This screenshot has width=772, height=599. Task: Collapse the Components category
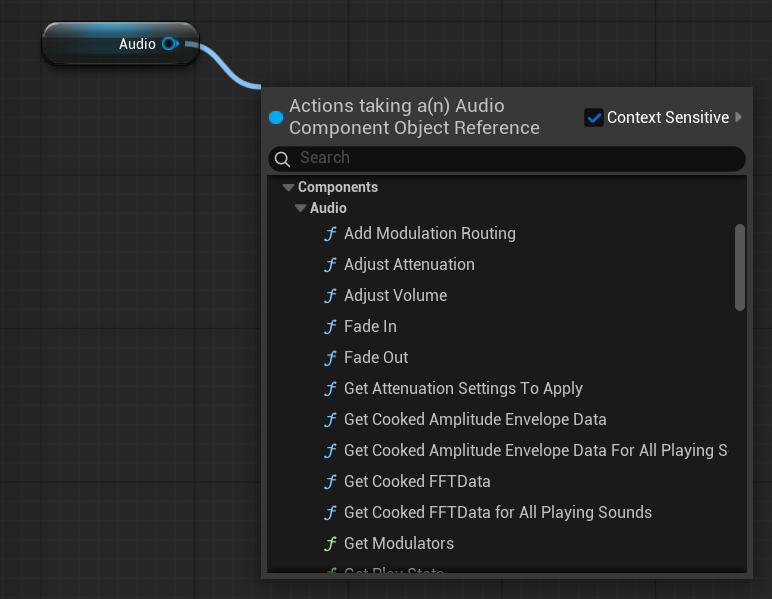[x=289, y=187]
